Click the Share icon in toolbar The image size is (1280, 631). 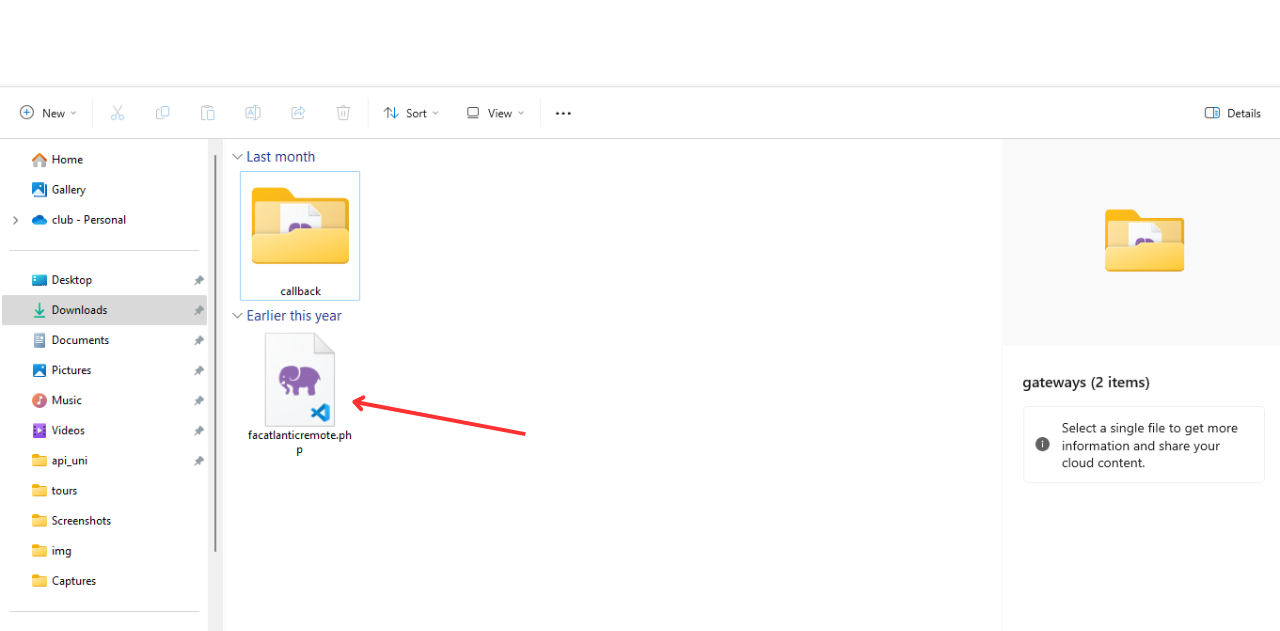pyautogui.click(x=298, y=113)
